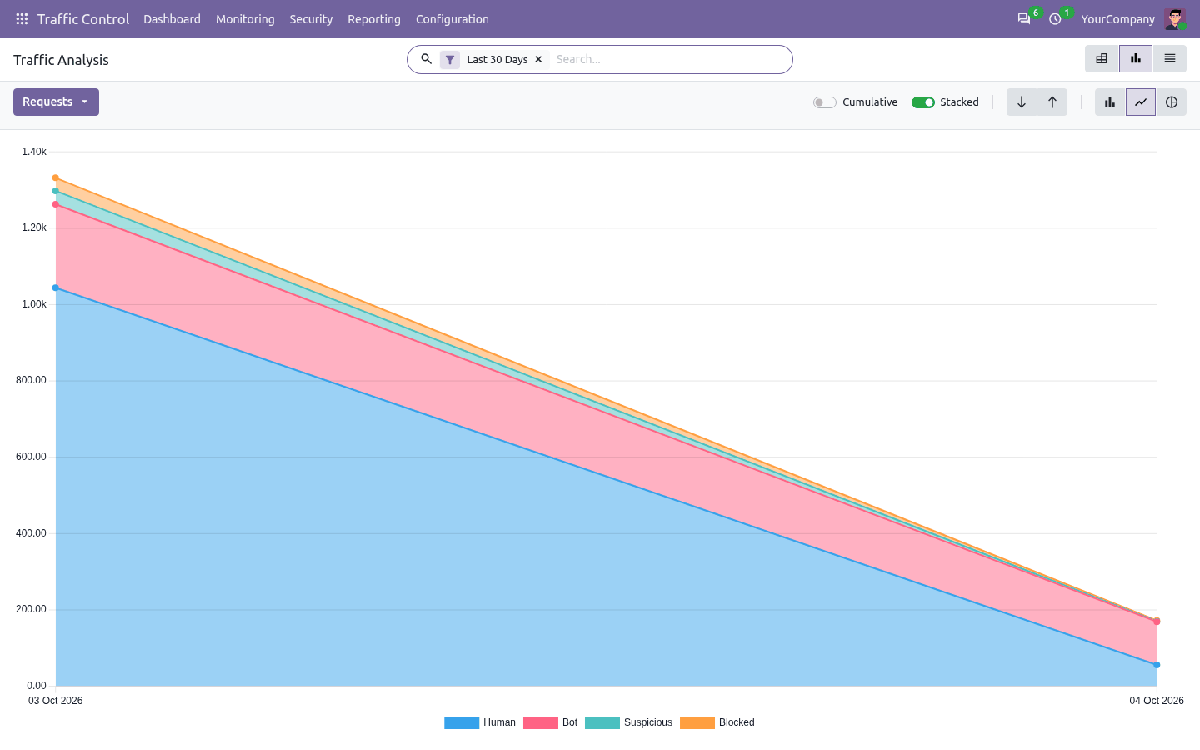Click the Traffic Analysis page title
Image resolution: width=1200 pixels, height=750 pixels.
pos(61,60)
